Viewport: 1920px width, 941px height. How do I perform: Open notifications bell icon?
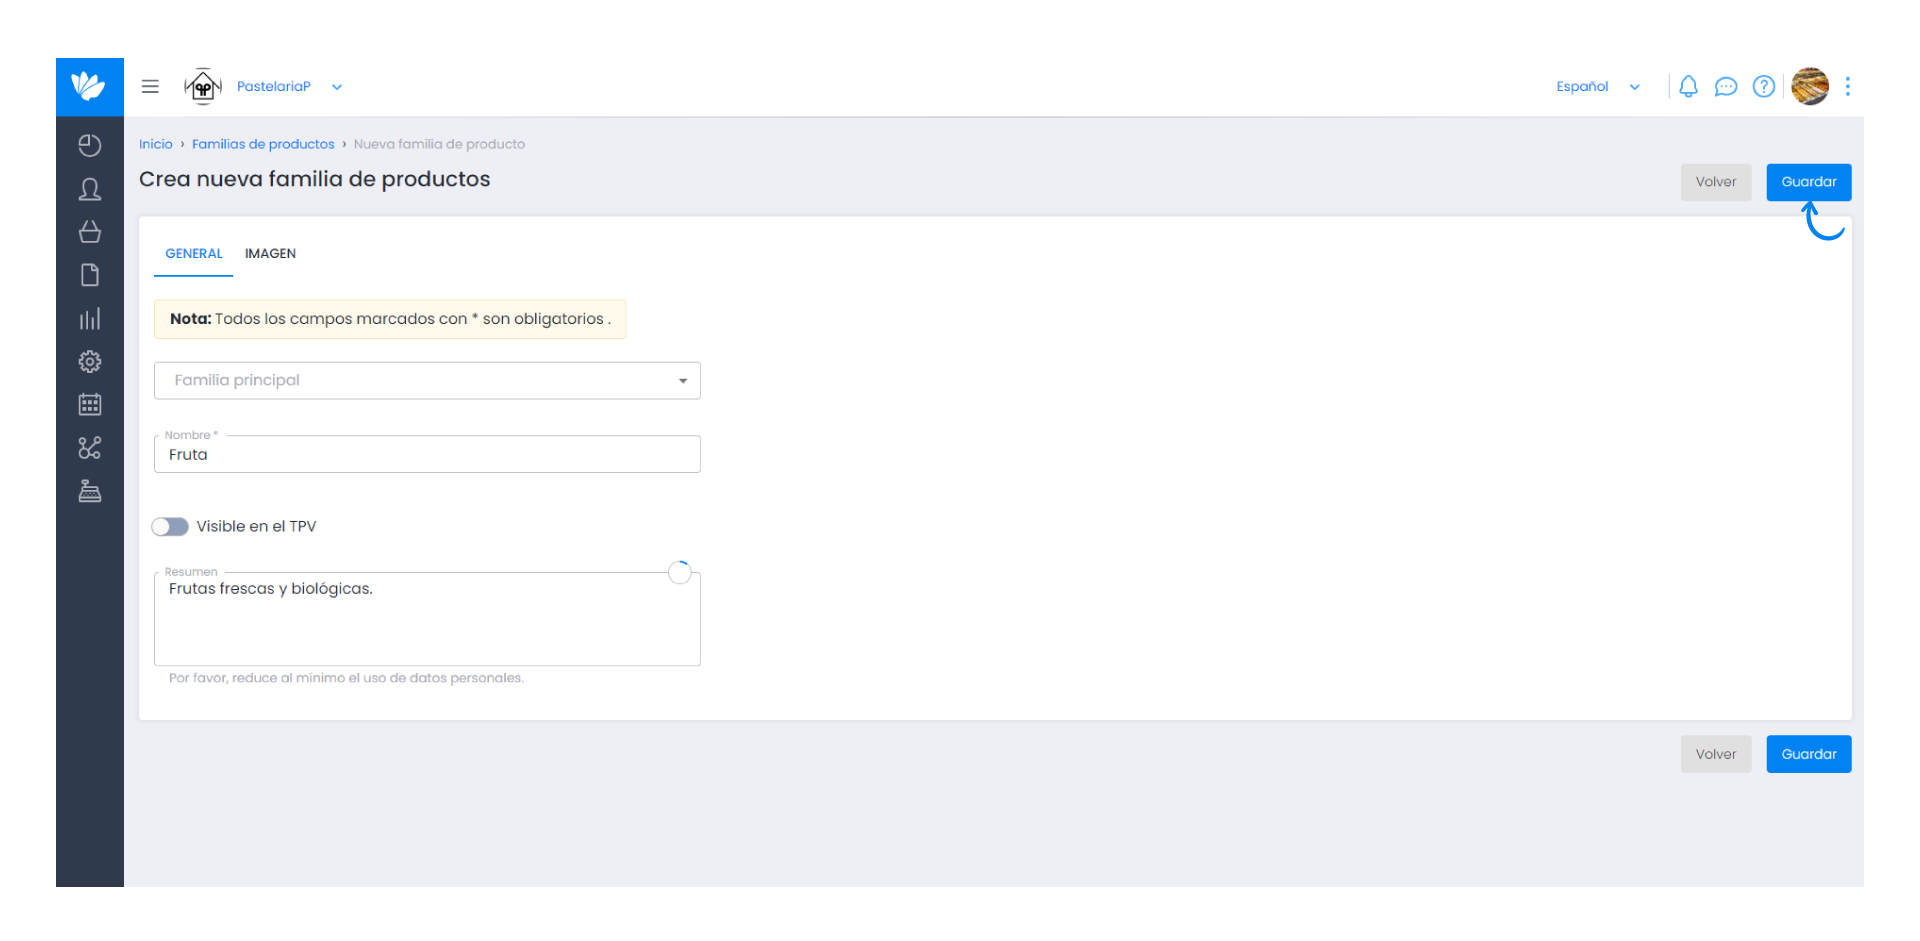click(1688, 87)
